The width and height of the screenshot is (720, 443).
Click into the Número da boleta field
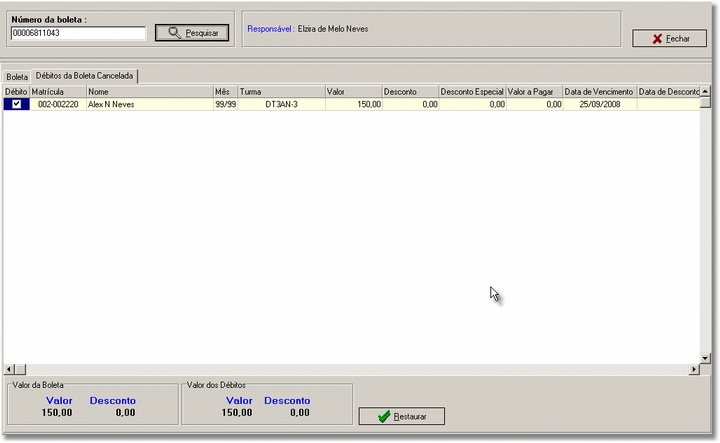[78, 33]
